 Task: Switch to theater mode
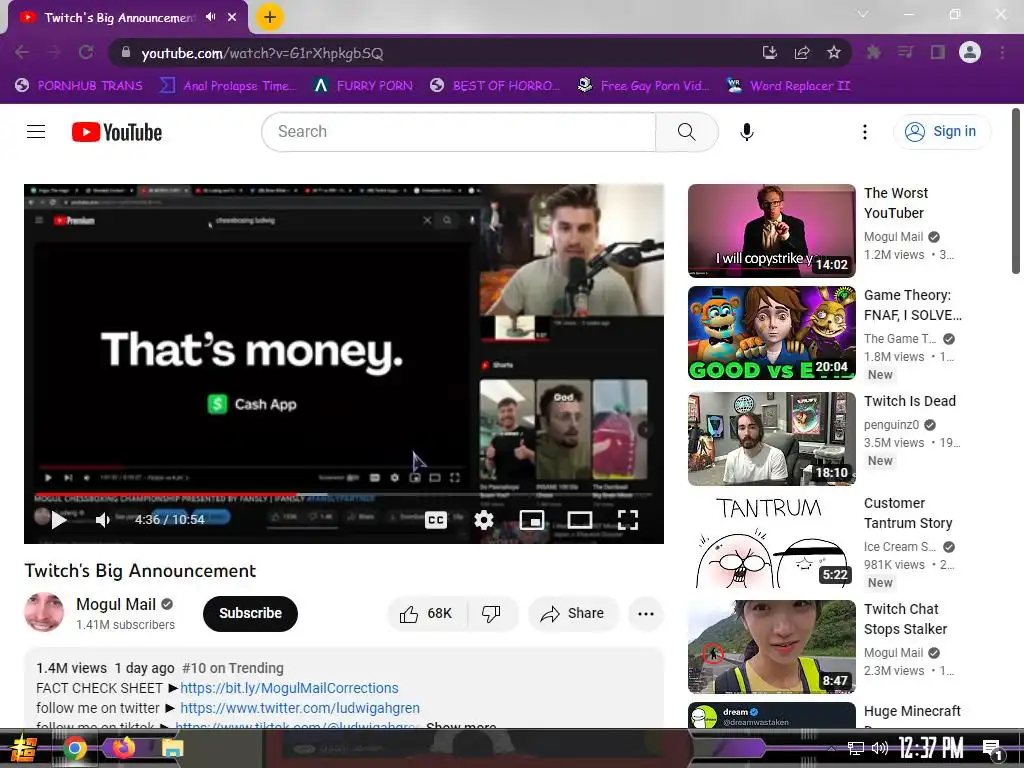point(579,520)
